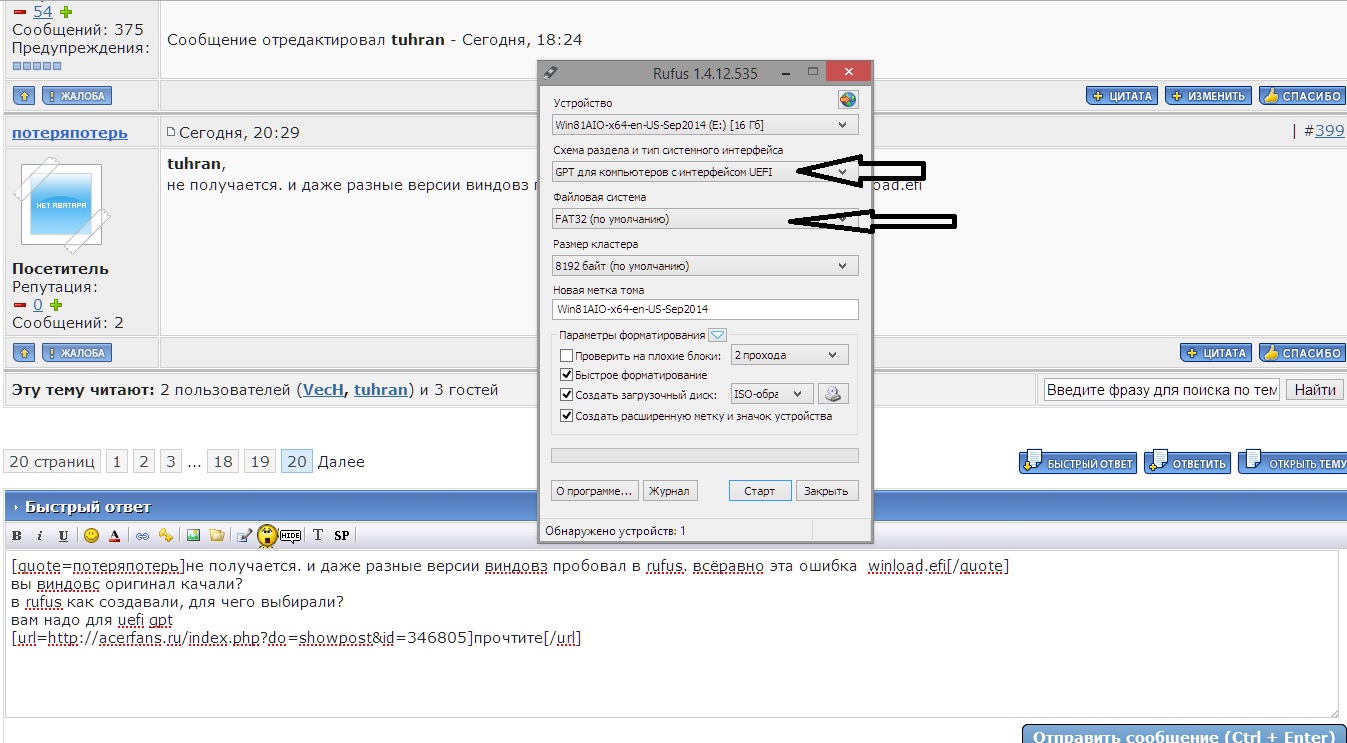Viewport: 1347px width, 743px height.
Task: Go to page 19 of the thread
Action: pyautogui.click(x=260, y=461)
